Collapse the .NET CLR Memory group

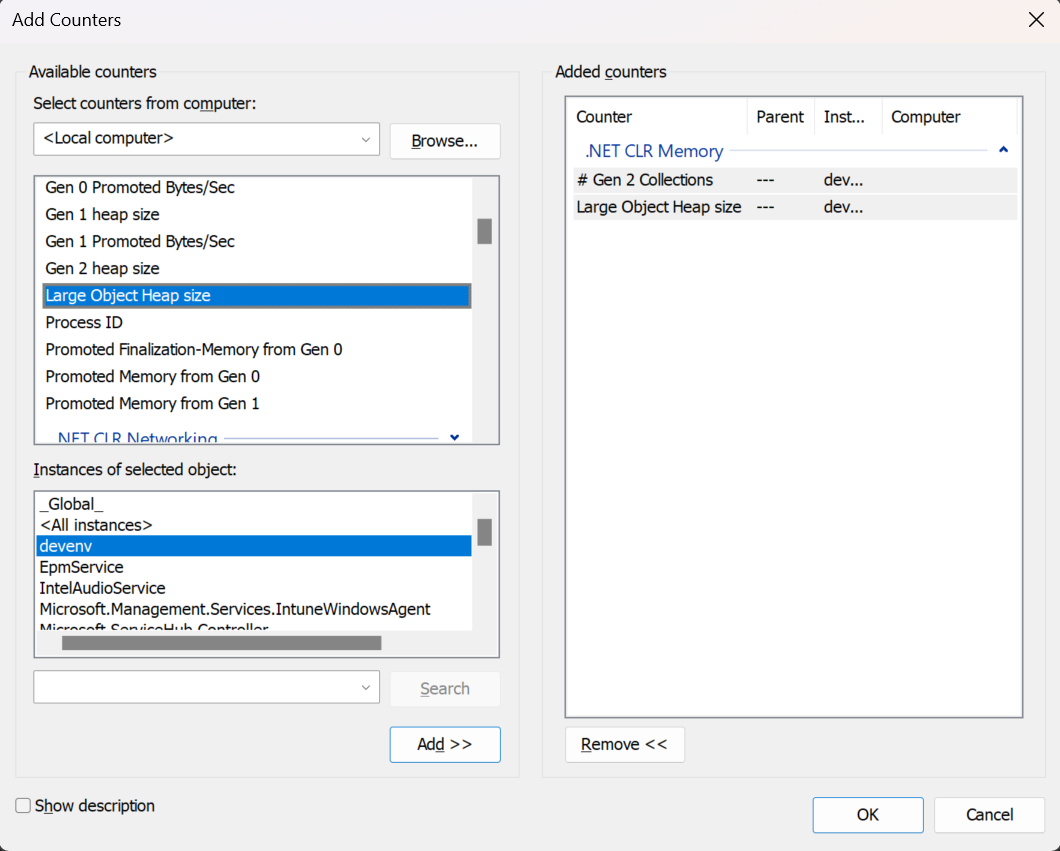(x=1003, y=148)
